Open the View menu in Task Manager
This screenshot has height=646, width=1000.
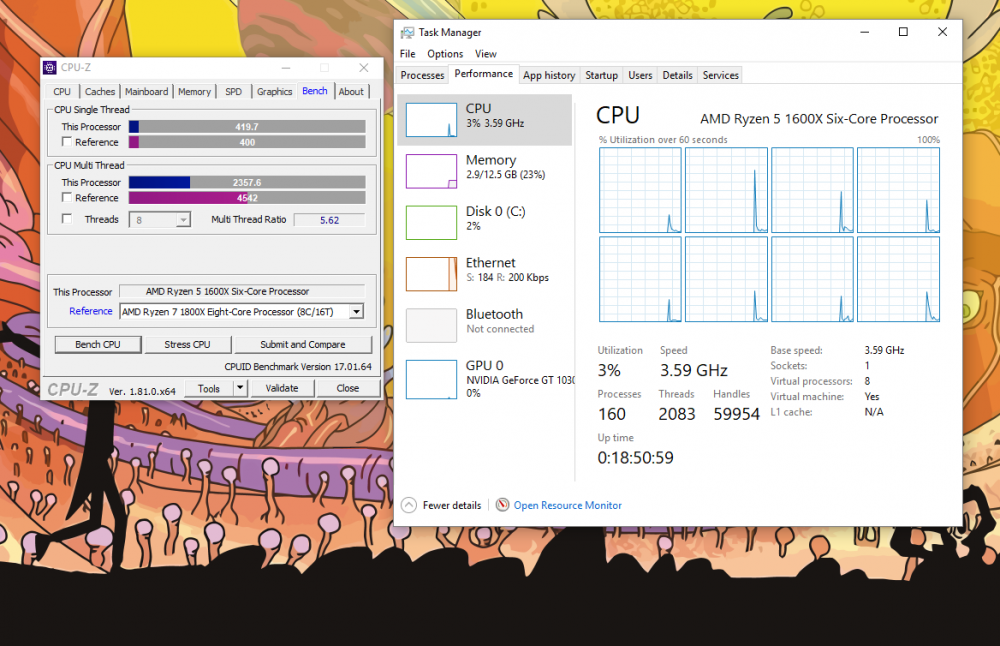(x=485, y=54)
